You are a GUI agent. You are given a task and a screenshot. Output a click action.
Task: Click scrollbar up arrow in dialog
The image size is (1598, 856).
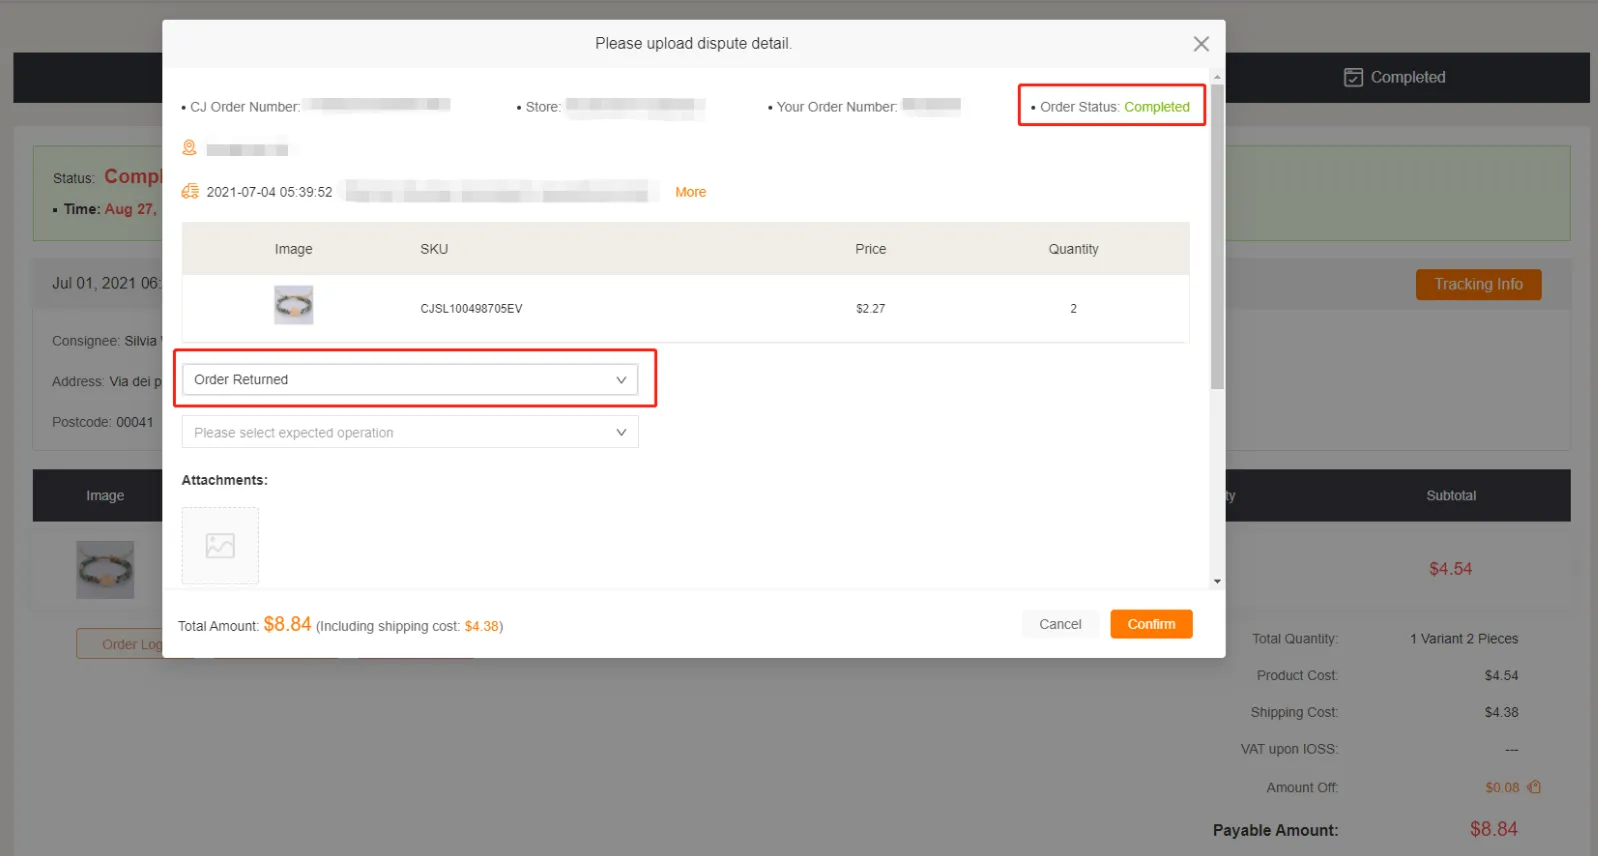(x=1217, y=76)
